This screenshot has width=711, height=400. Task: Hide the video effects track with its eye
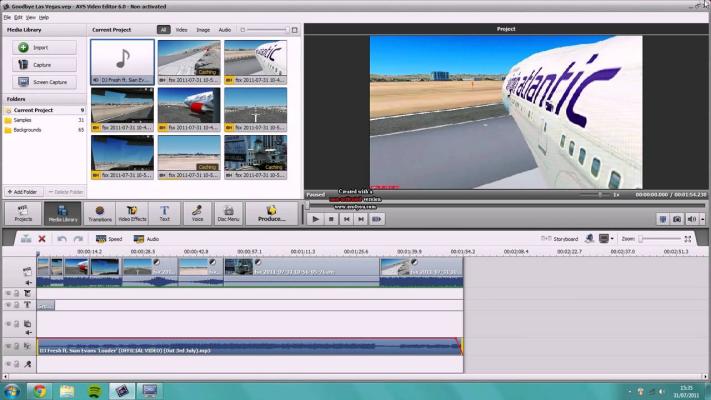(x=8, y=293)
